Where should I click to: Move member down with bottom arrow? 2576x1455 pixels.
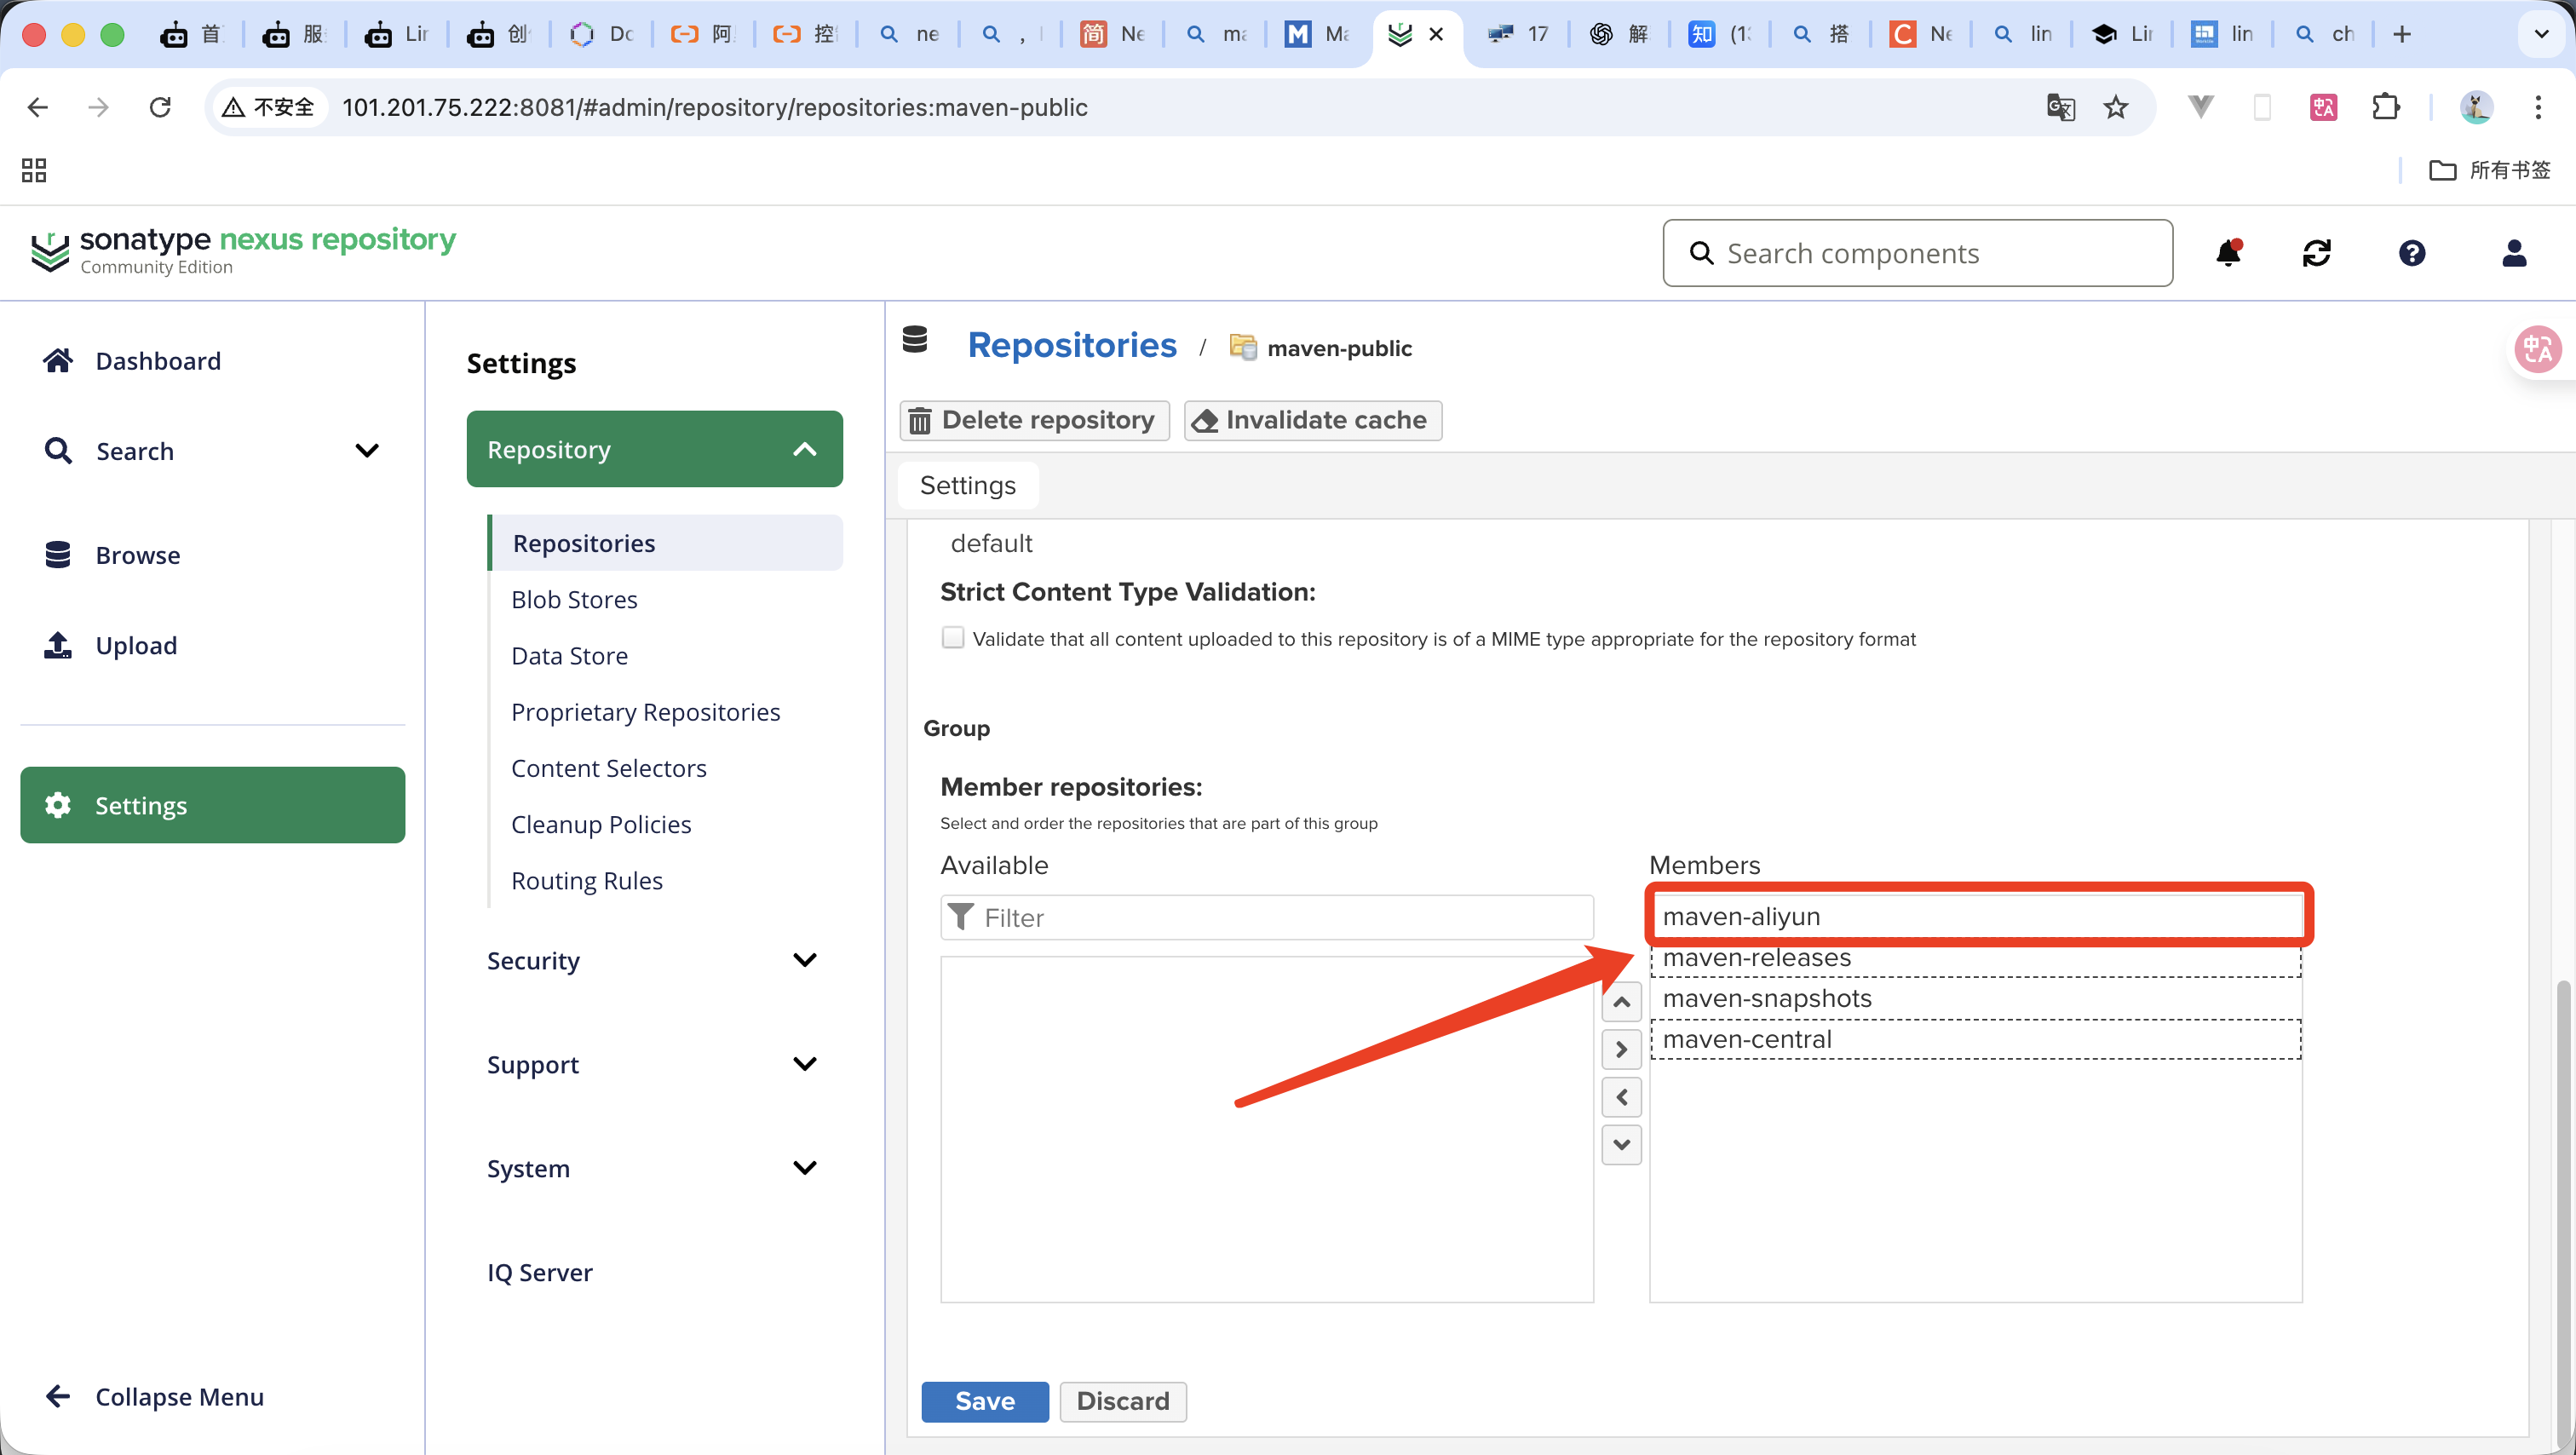pos(1621,1144)
